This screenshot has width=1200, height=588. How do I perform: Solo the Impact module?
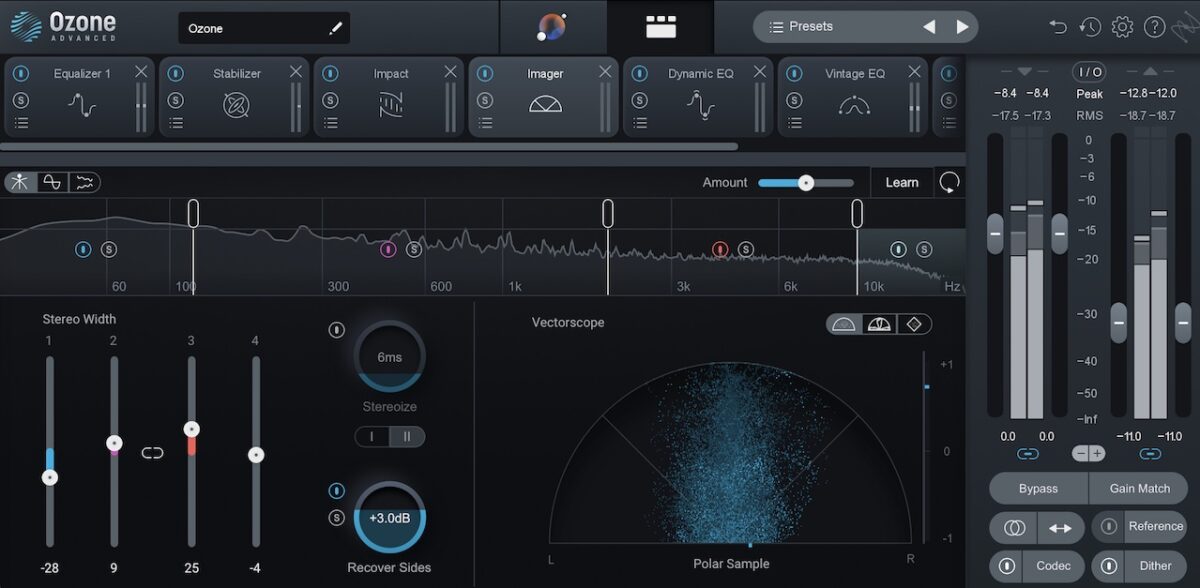331,100
